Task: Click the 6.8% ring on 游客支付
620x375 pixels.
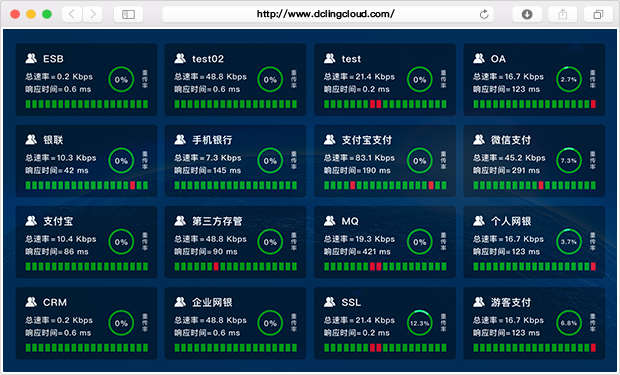Action: [569, 323]
